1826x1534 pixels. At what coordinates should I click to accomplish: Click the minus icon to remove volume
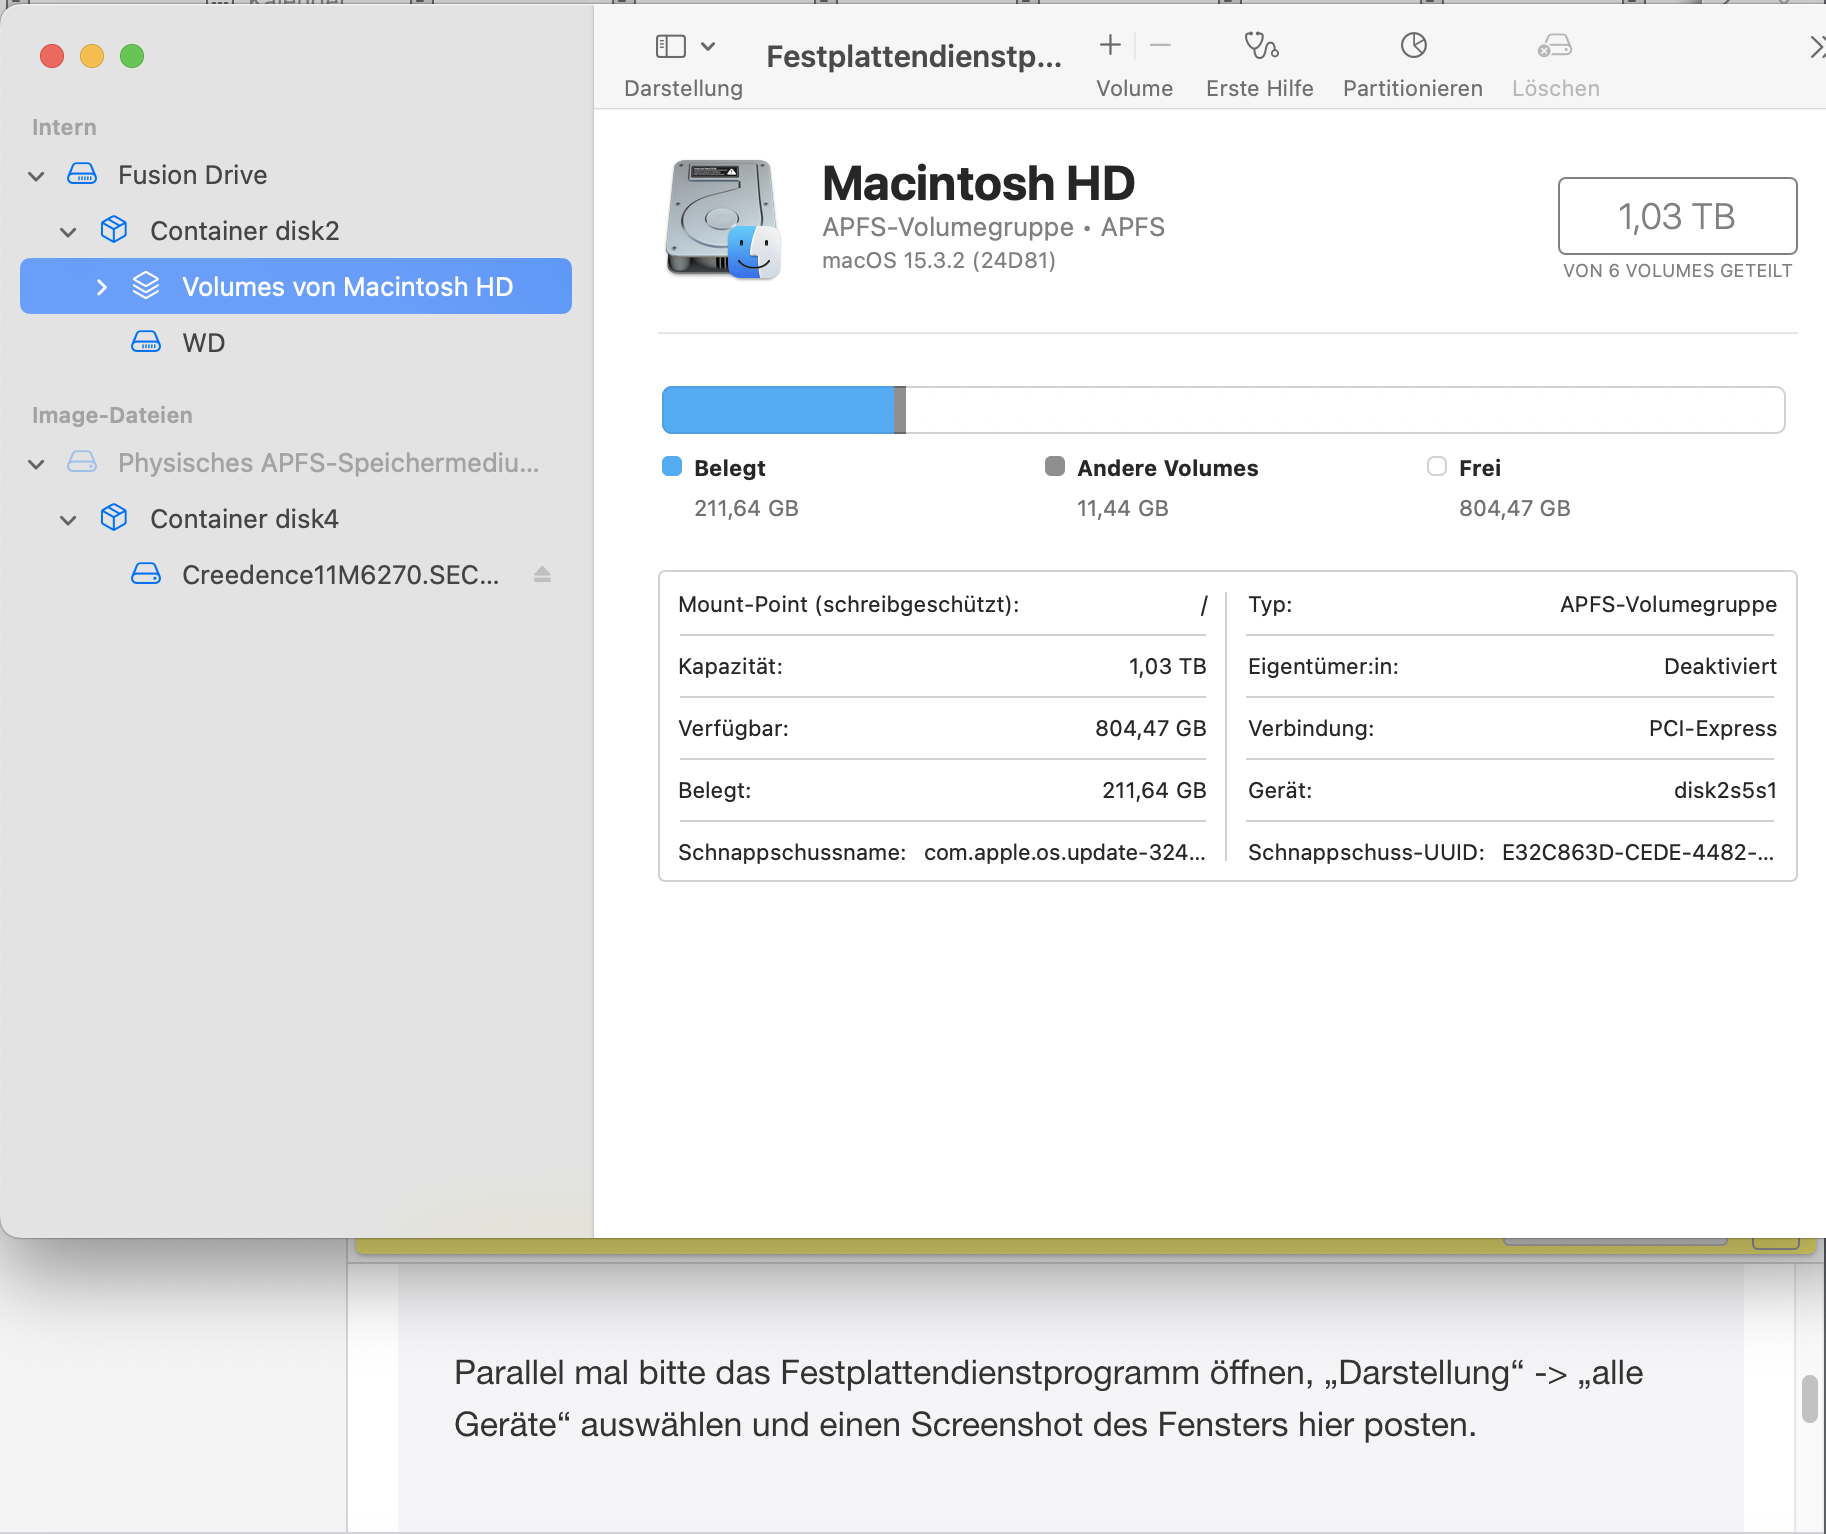click(1160, 45)
